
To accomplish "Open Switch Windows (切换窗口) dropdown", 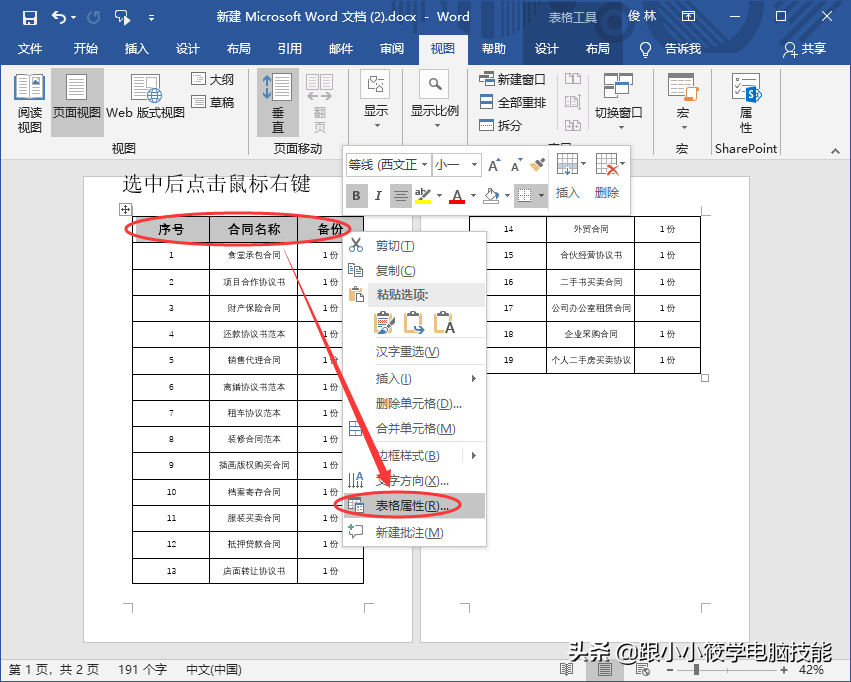I will click(x=618, y=101).
